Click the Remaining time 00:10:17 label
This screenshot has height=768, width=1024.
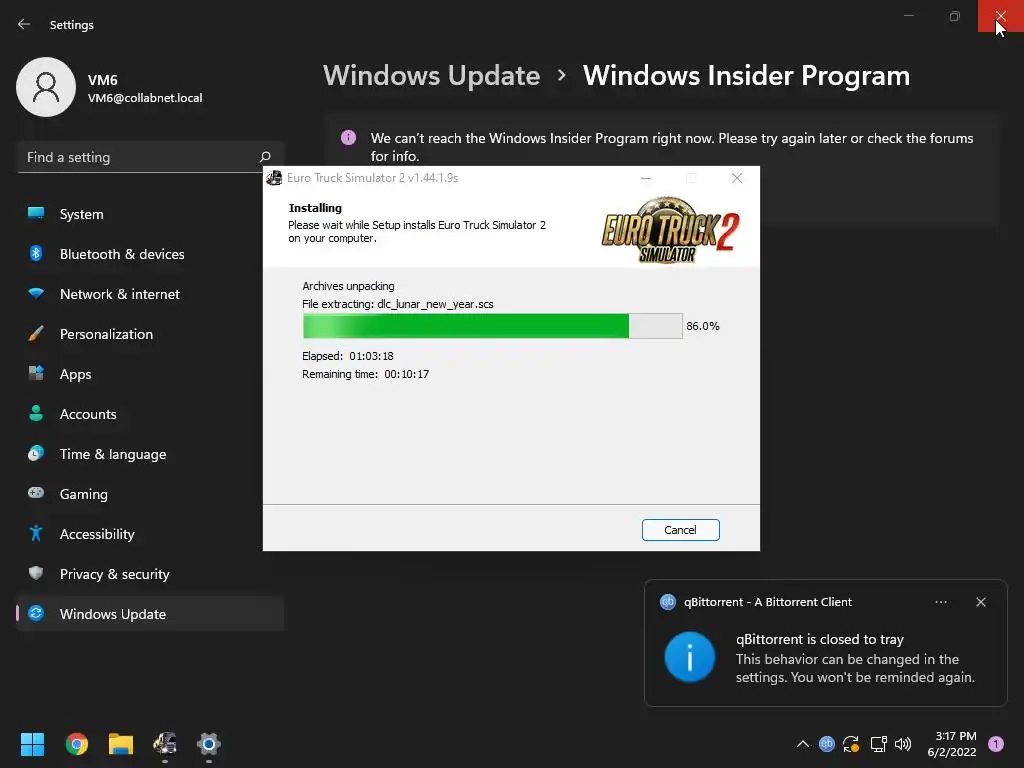365,374
